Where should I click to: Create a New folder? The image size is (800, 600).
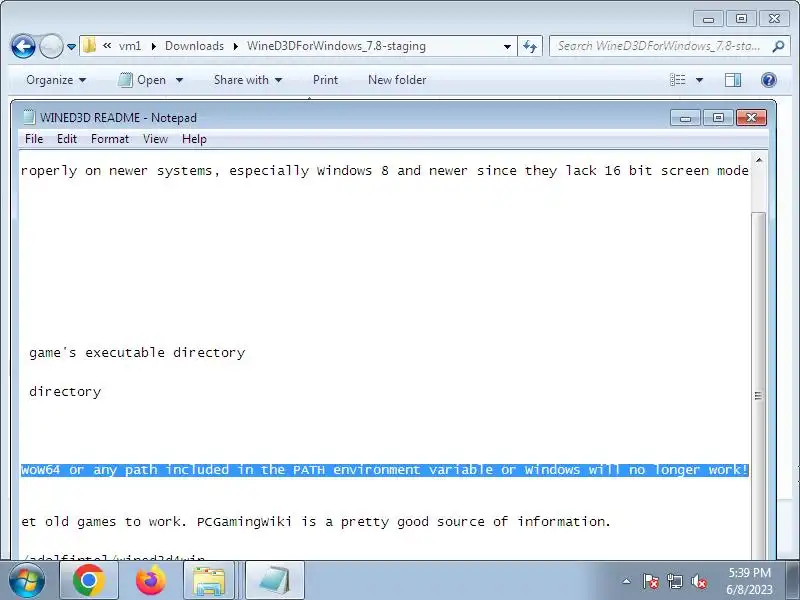pyautogui.click(x=397, y=80)
